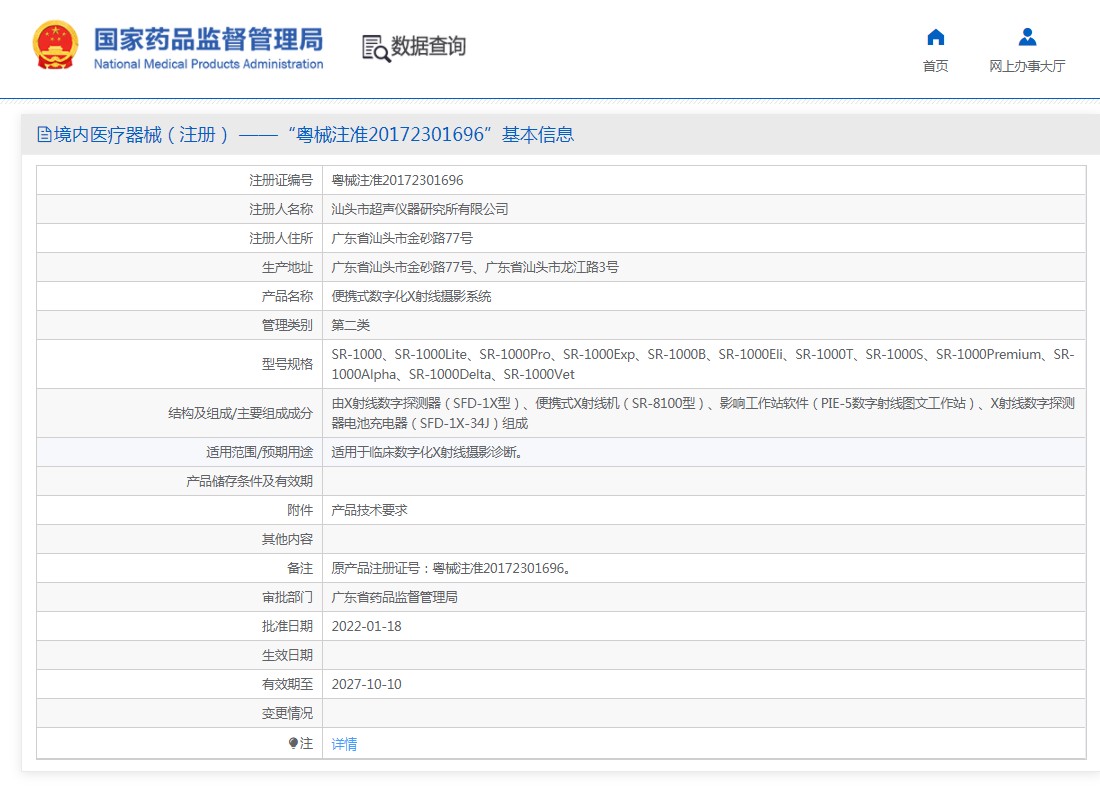
Task: Click the 备注 row label
Action: [x=300, y=568]
